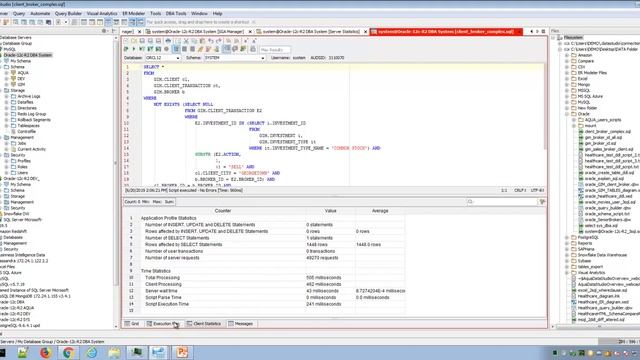Toggle the highlighted execution plan button in toolbar
Viewport: 640px width, 360px height.
[x=226, y=49]
